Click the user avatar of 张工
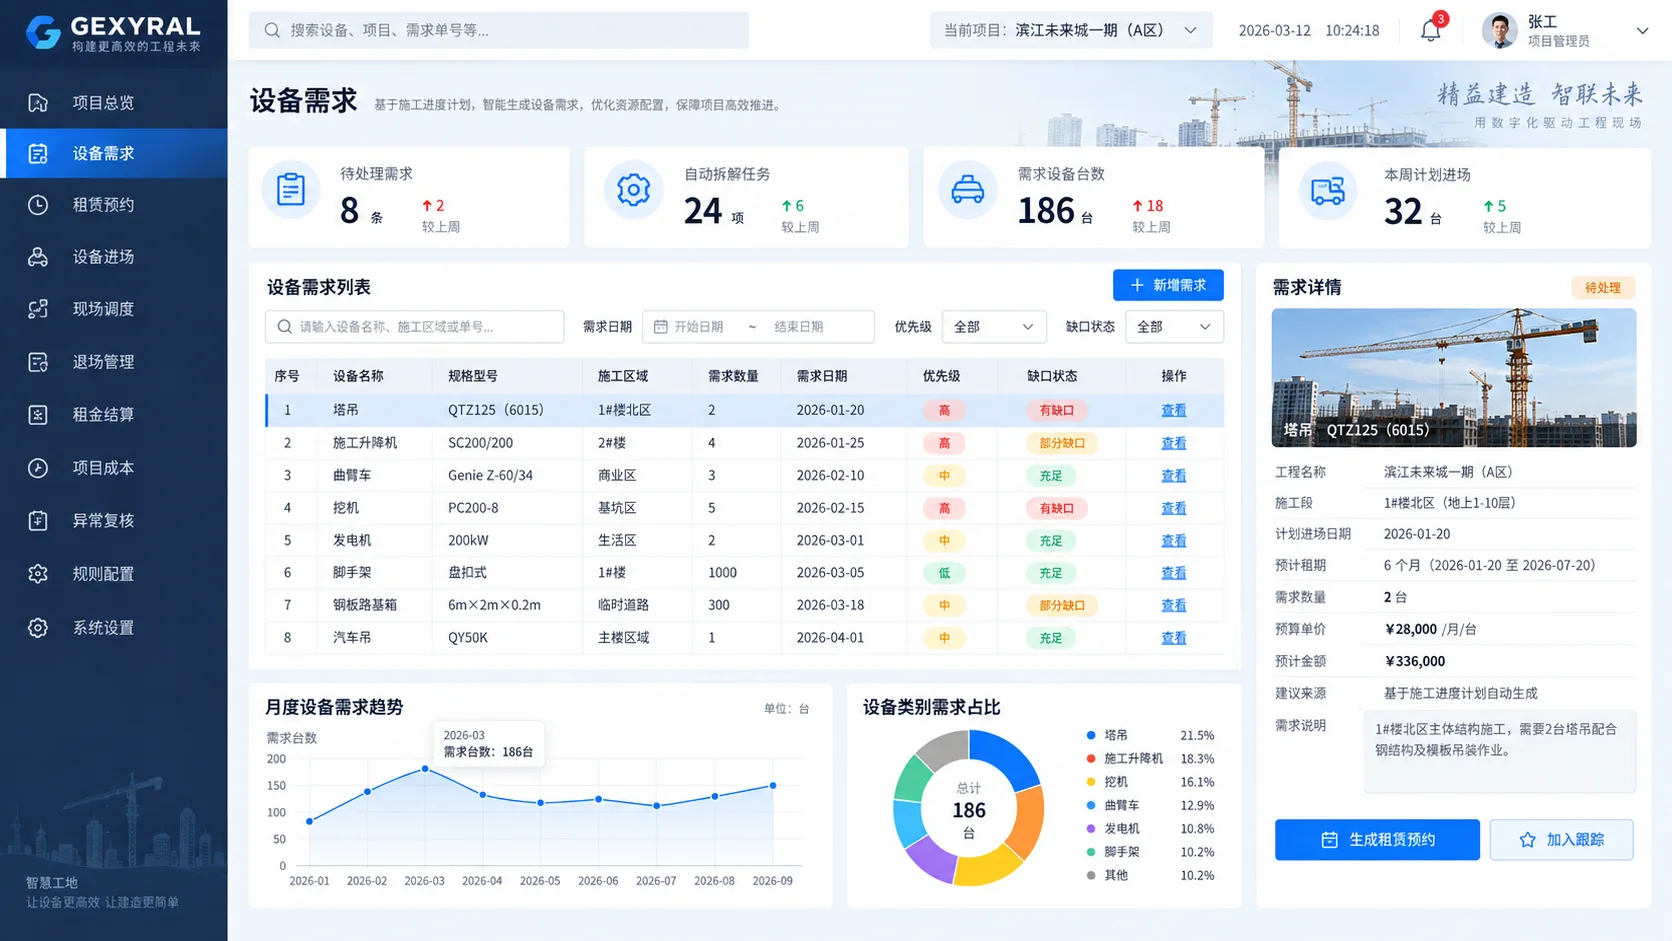The width and height of the screenshot is (1672, 941). click(1499, 31)
